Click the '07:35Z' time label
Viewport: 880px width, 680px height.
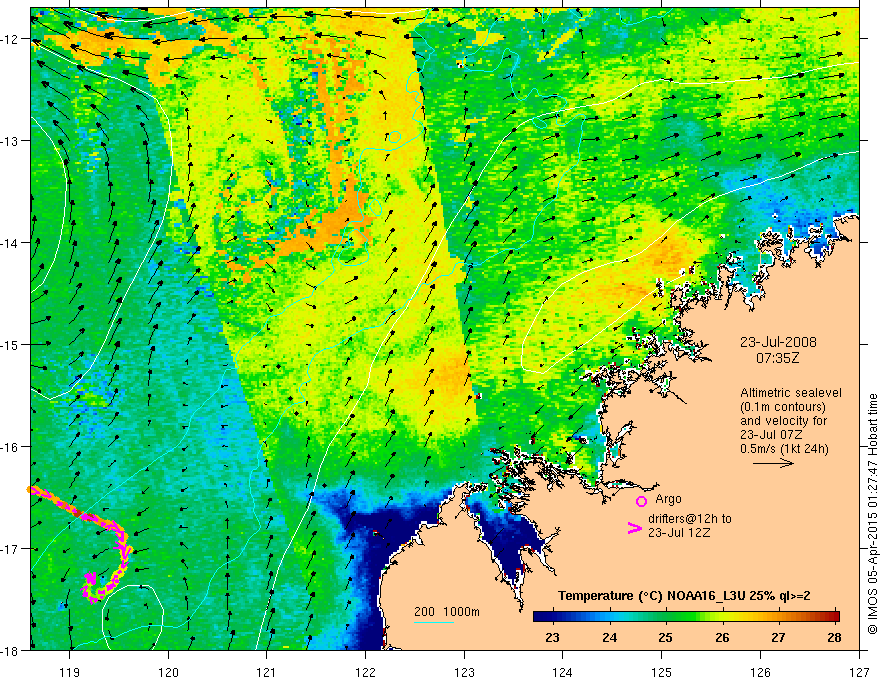(777, 358)
